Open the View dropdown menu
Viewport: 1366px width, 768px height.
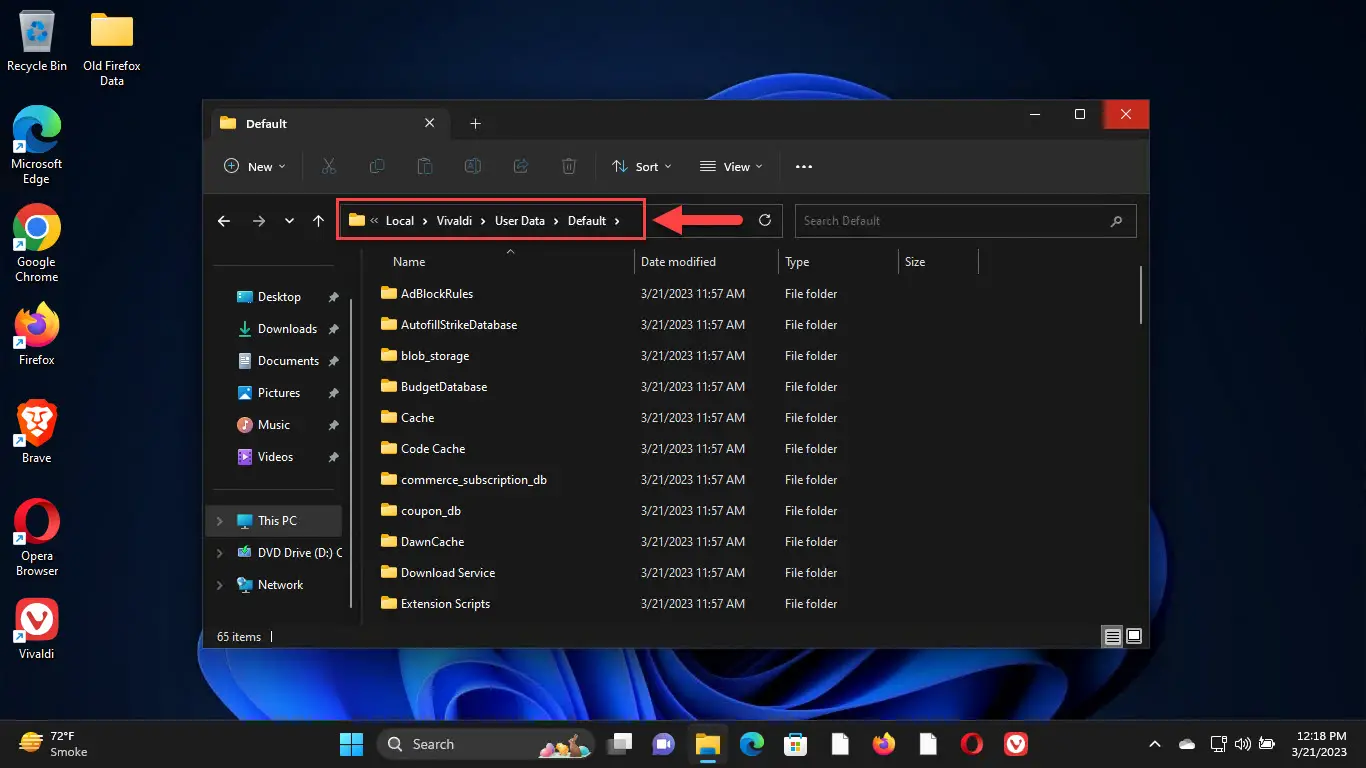(731, 167)
